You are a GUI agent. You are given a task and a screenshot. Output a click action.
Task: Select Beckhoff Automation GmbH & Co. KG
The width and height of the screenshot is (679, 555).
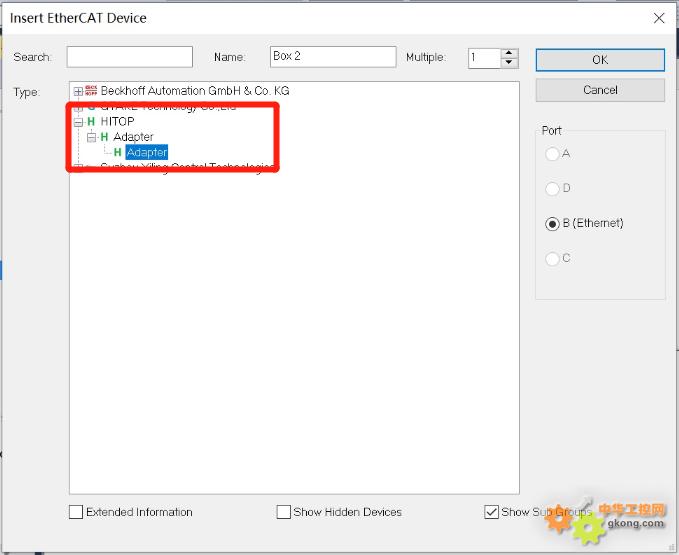tap(195, 91)
